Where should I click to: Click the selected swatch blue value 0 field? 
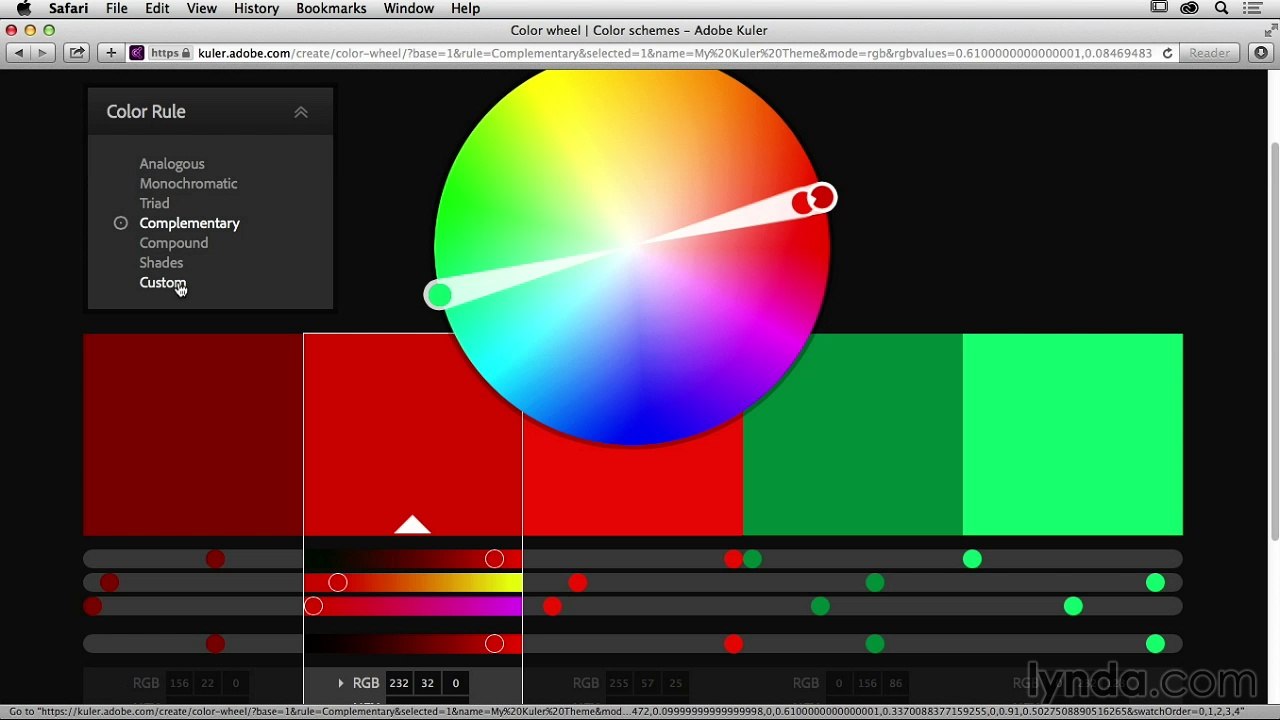click(455, 683)
